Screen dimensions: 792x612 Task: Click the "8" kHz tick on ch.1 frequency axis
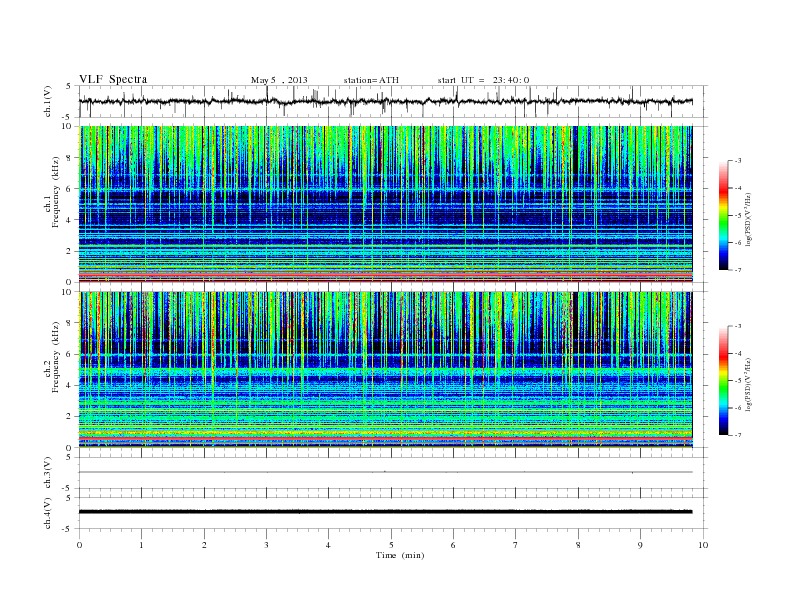(x=69, y=158)
